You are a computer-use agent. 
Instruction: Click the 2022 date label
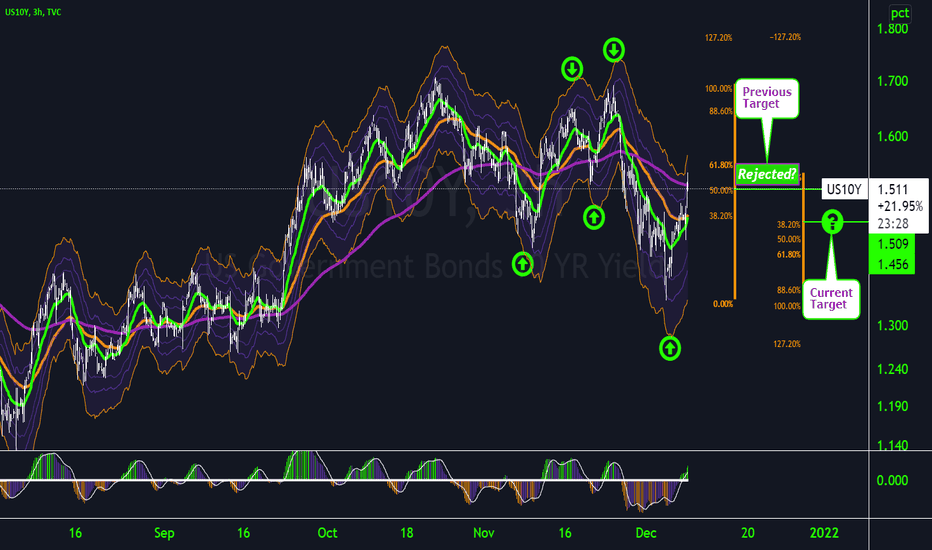pos(824,533)
